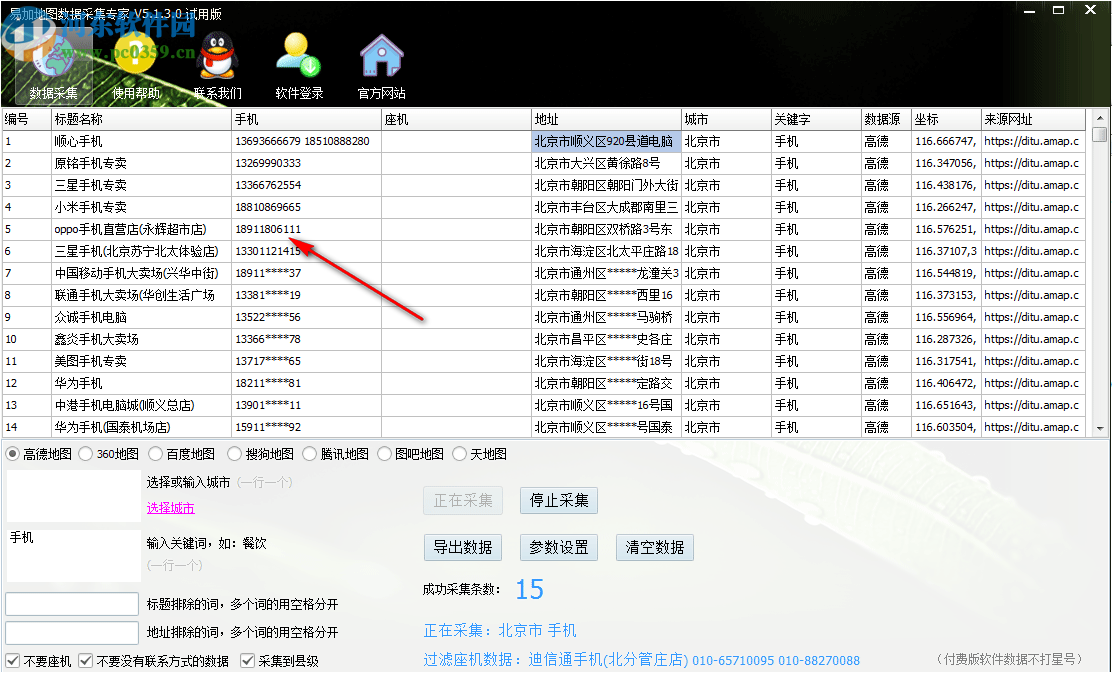
Task: Switch to 腾讯地图 data source
Action: click(311, 453)
